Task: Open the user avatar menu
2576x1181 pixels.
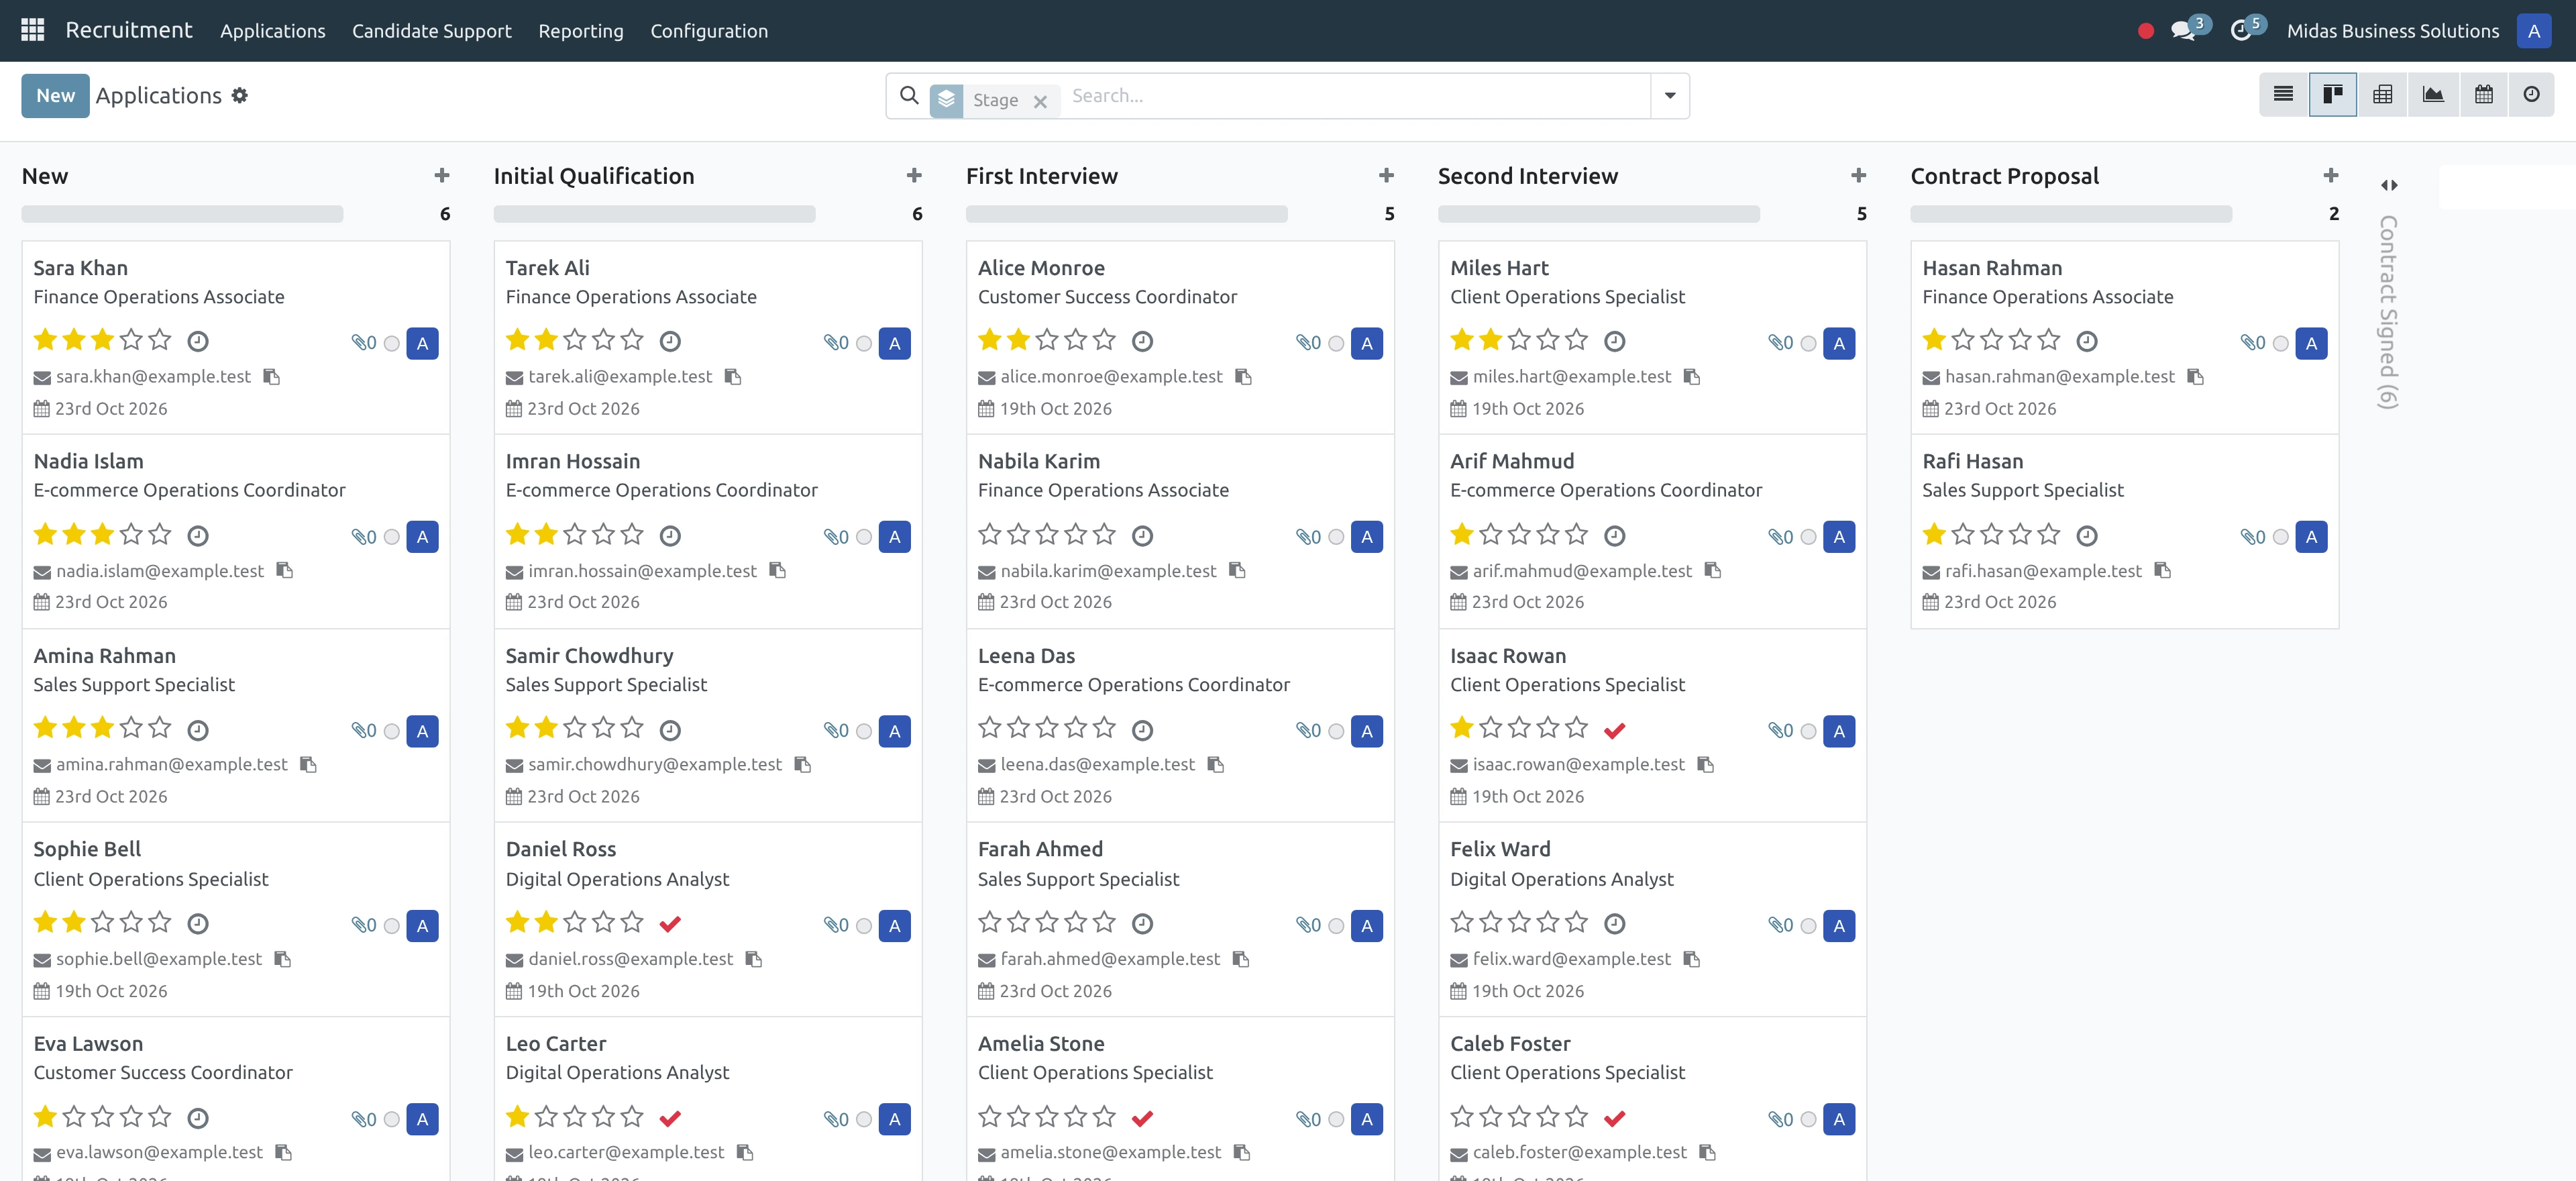Action: coord(2533,31)
